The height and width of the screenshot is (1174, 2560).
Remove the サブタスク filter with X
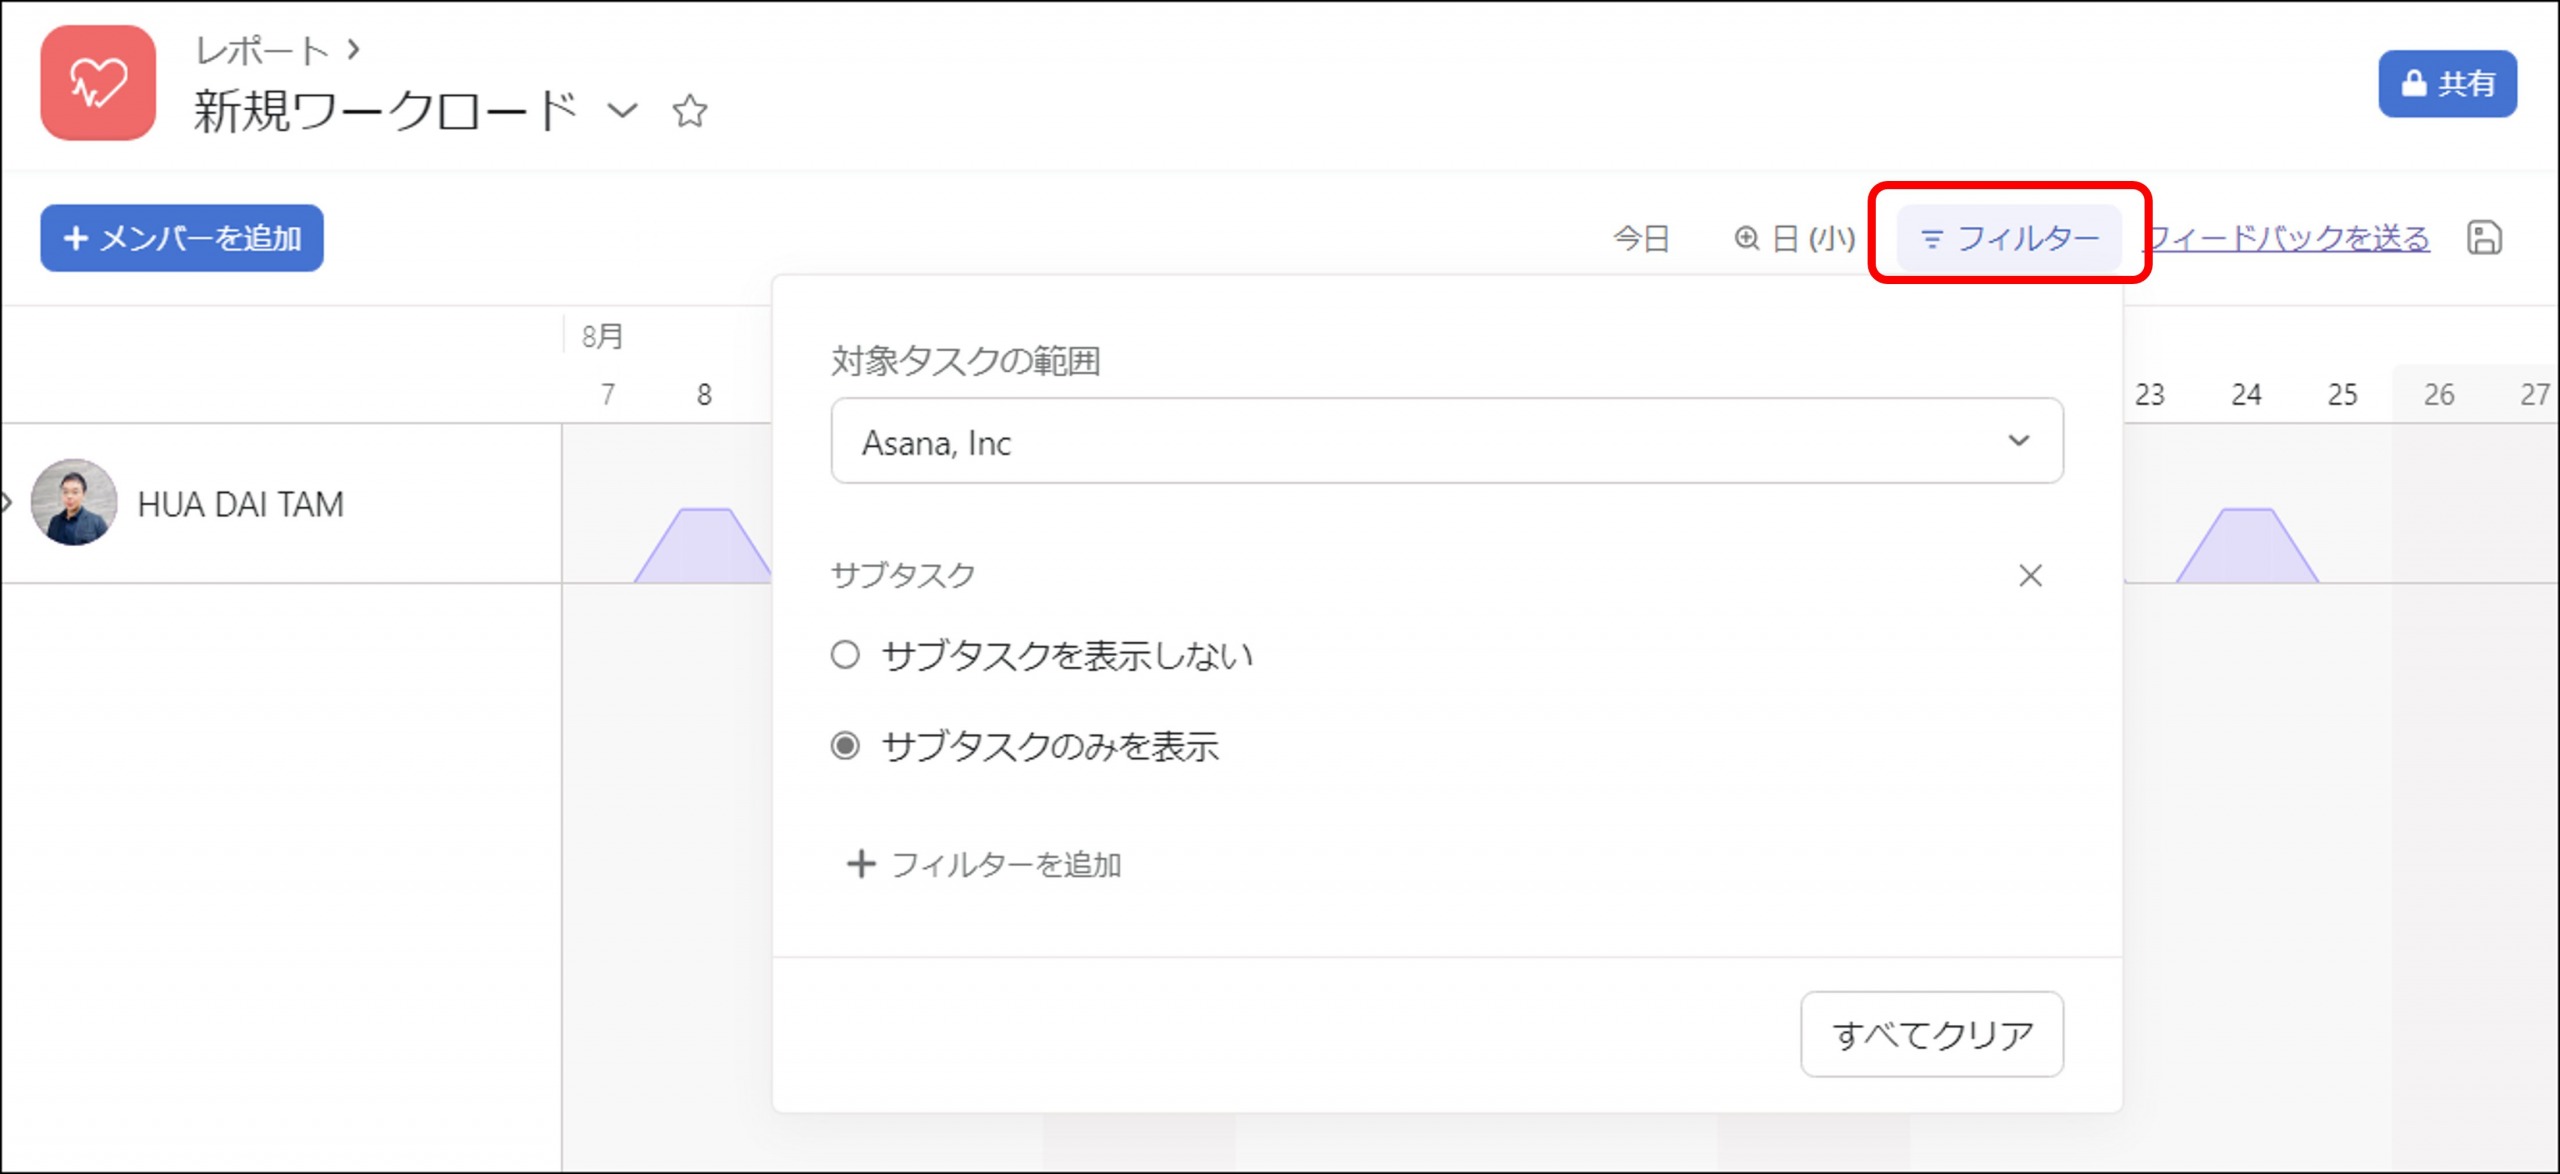[x=2030, y=575]
